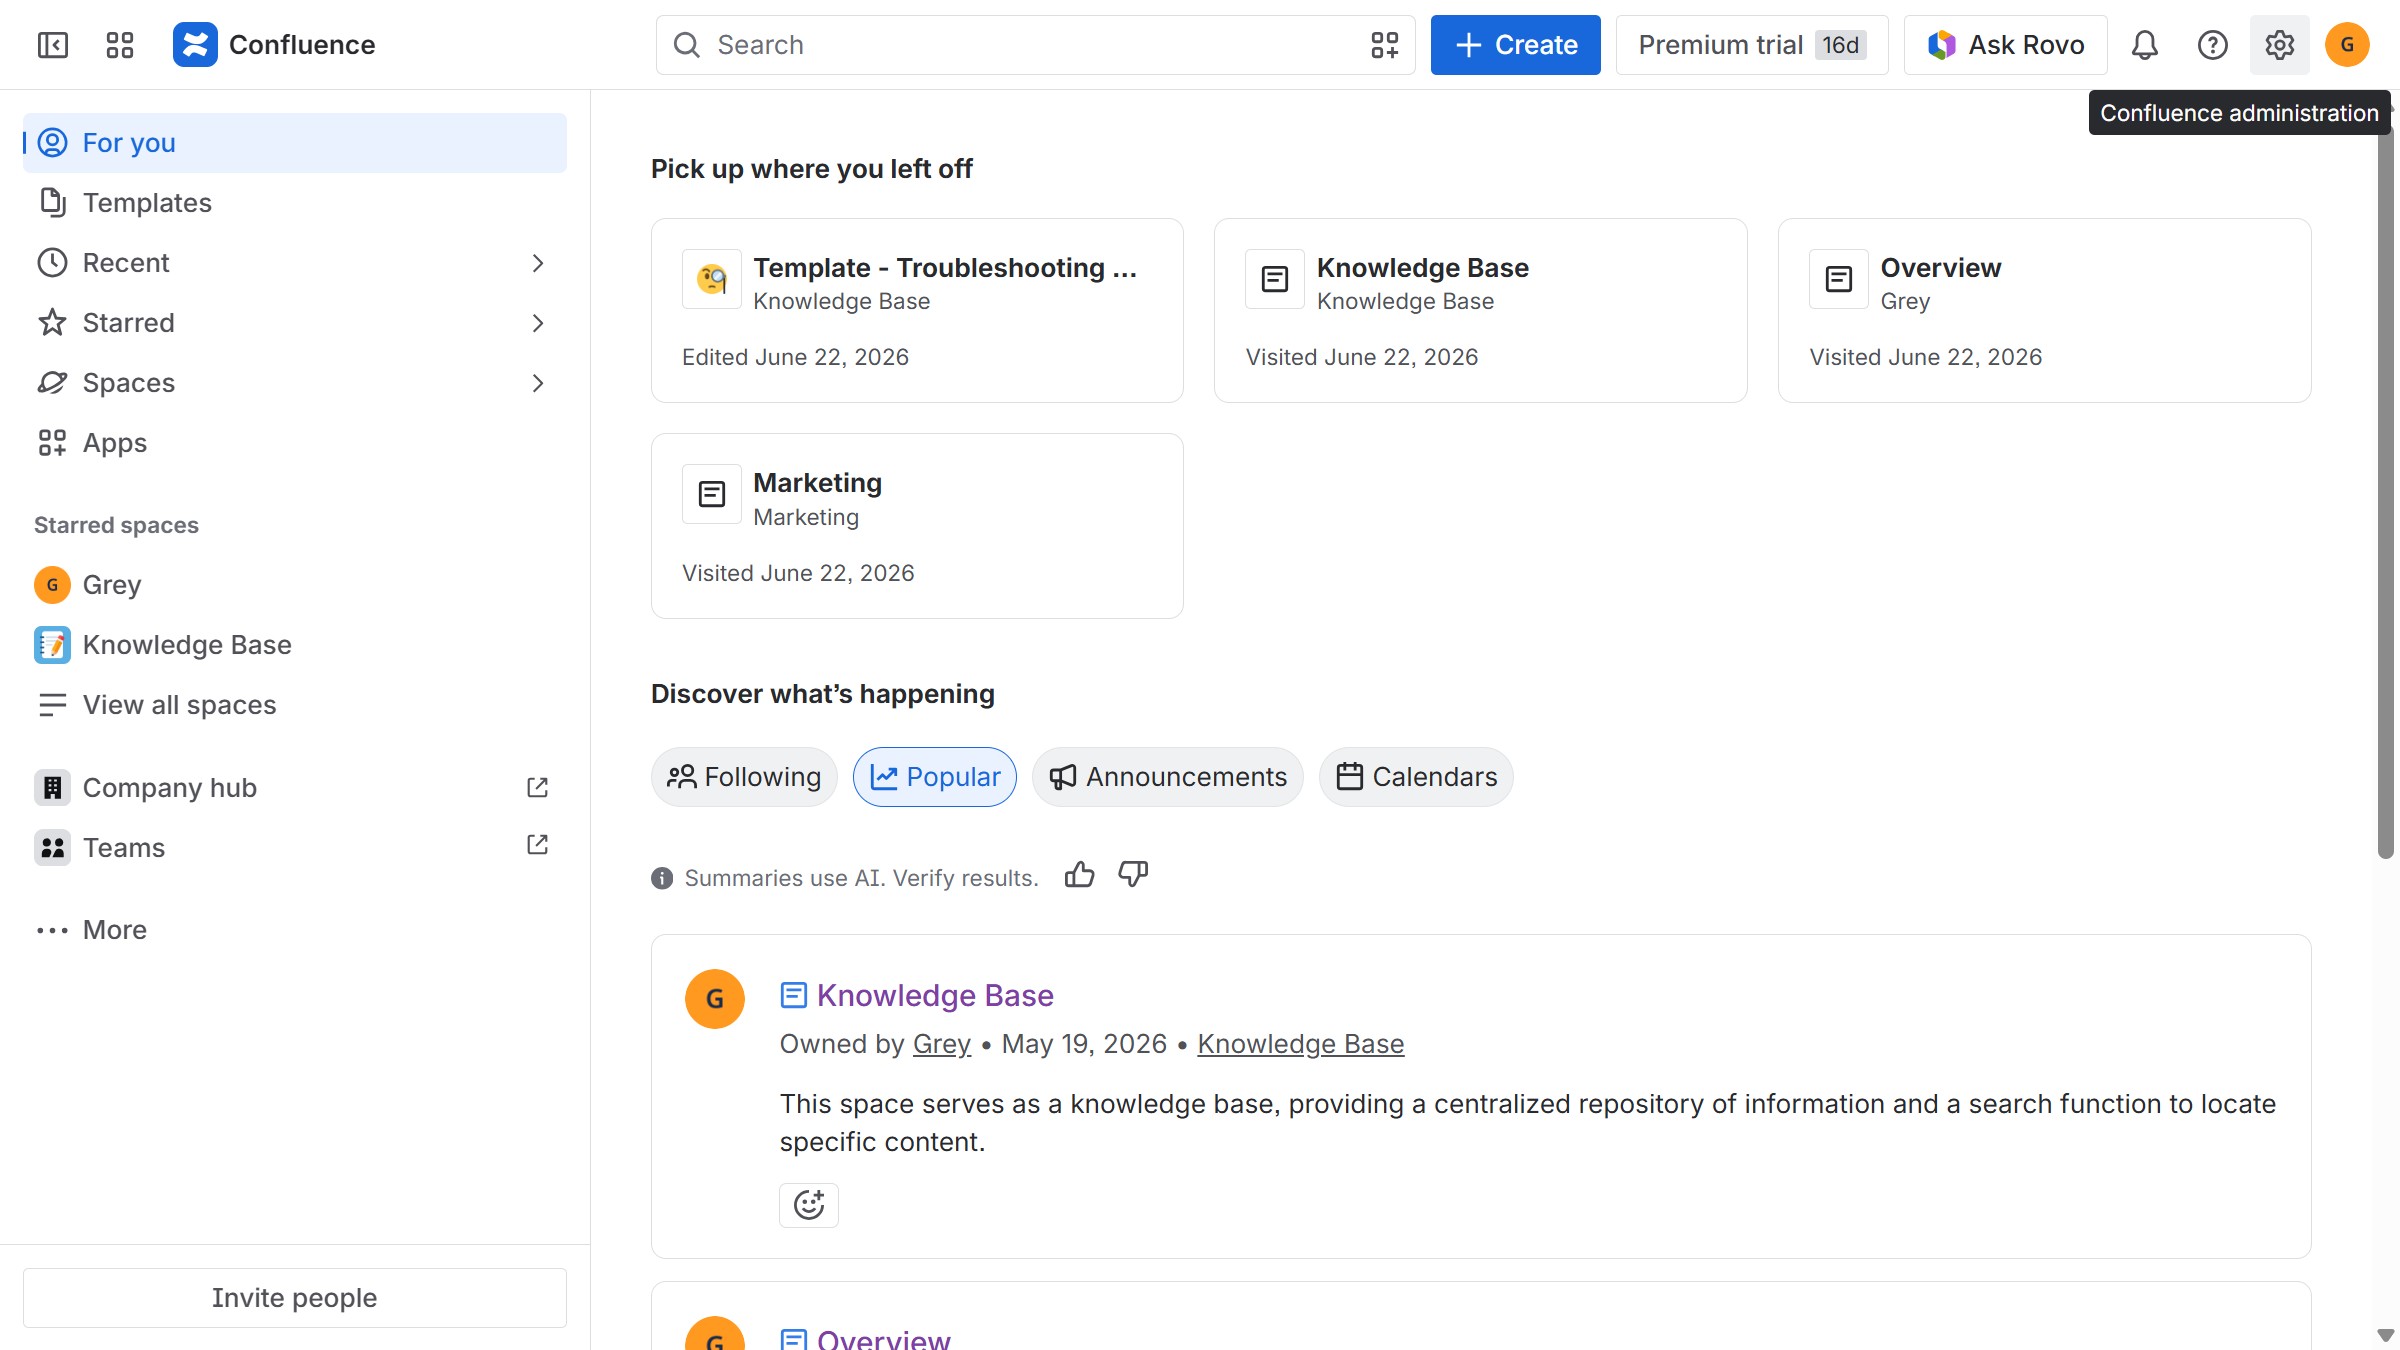Click the Rovo logo icon
The image size is (2400, 1350).
(x=1941, y=45)
